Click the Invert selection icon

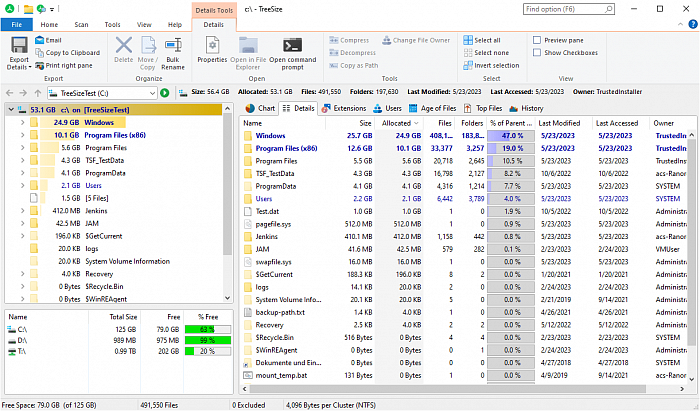[x=467, y=66]
